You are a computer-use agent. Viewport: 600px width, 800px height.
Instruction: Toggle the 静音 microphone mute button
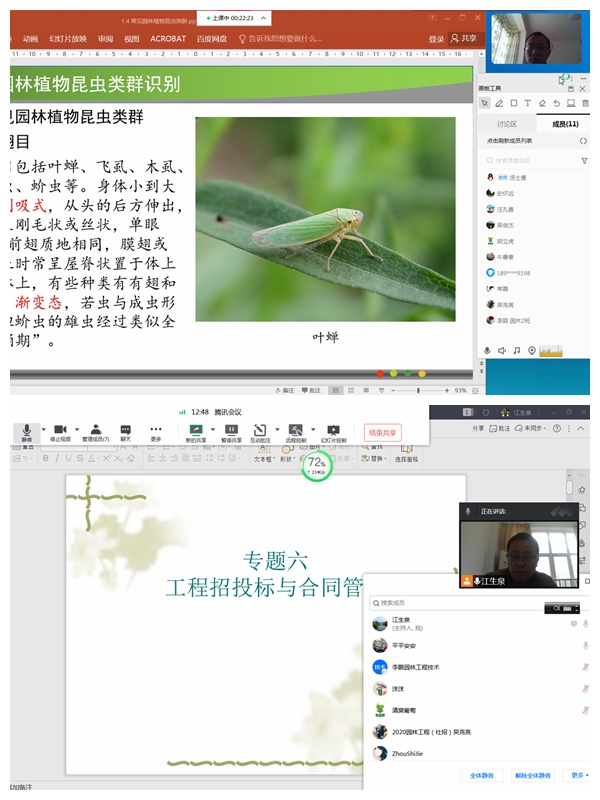(27, 431)
